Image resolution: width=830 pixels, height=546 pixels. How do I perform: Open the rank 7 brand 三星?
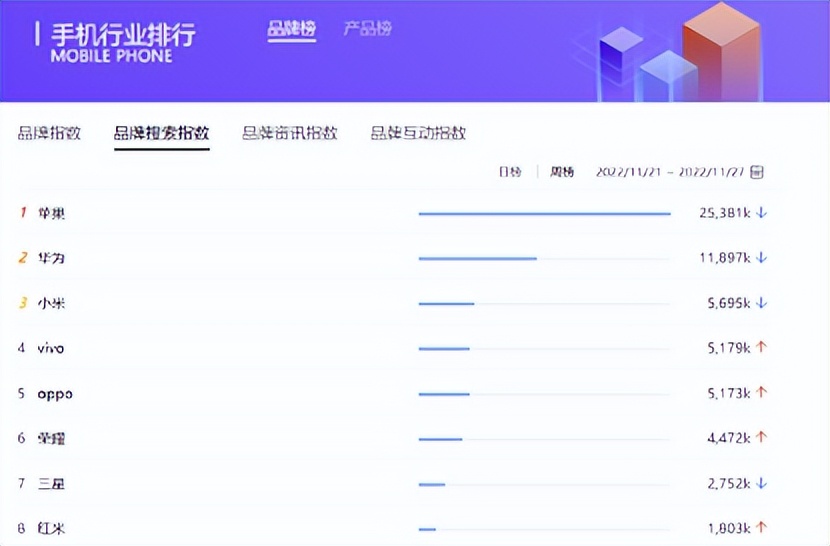(51, 484)
